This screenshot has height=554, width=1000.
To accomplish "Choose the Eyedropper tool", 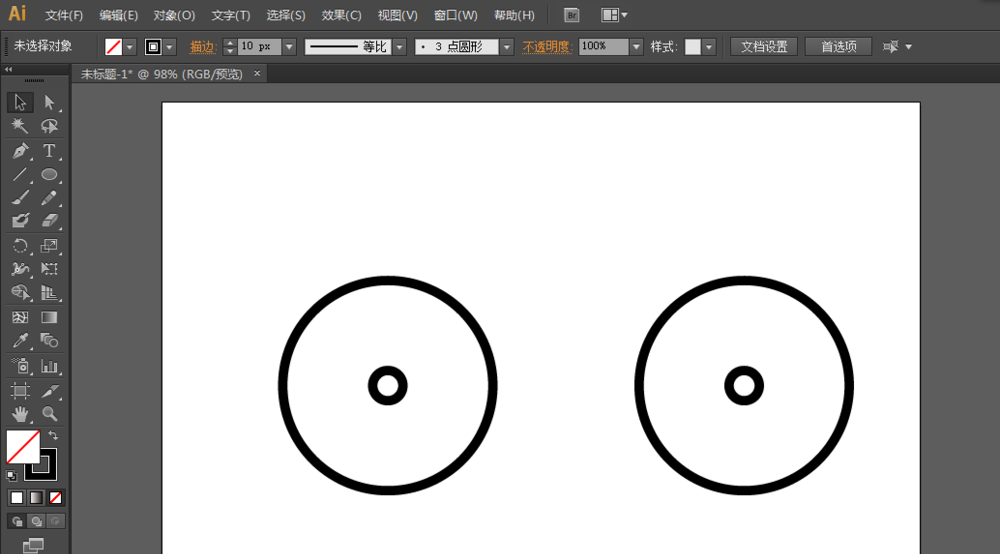I will [20, 341].
